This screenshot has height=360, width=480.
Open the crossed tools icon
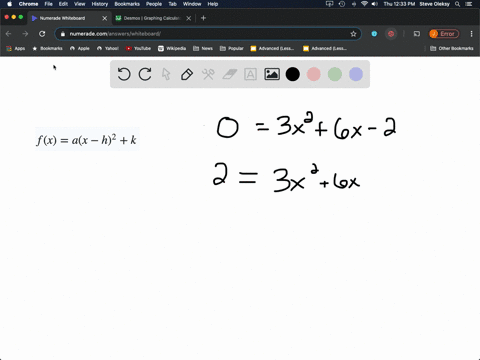(208, 74)
